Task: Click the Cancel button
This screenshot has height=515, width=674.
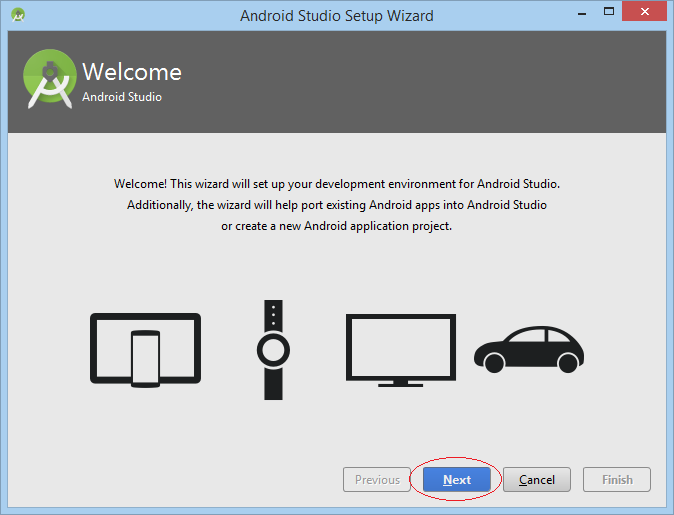Action: click(536, 479)
